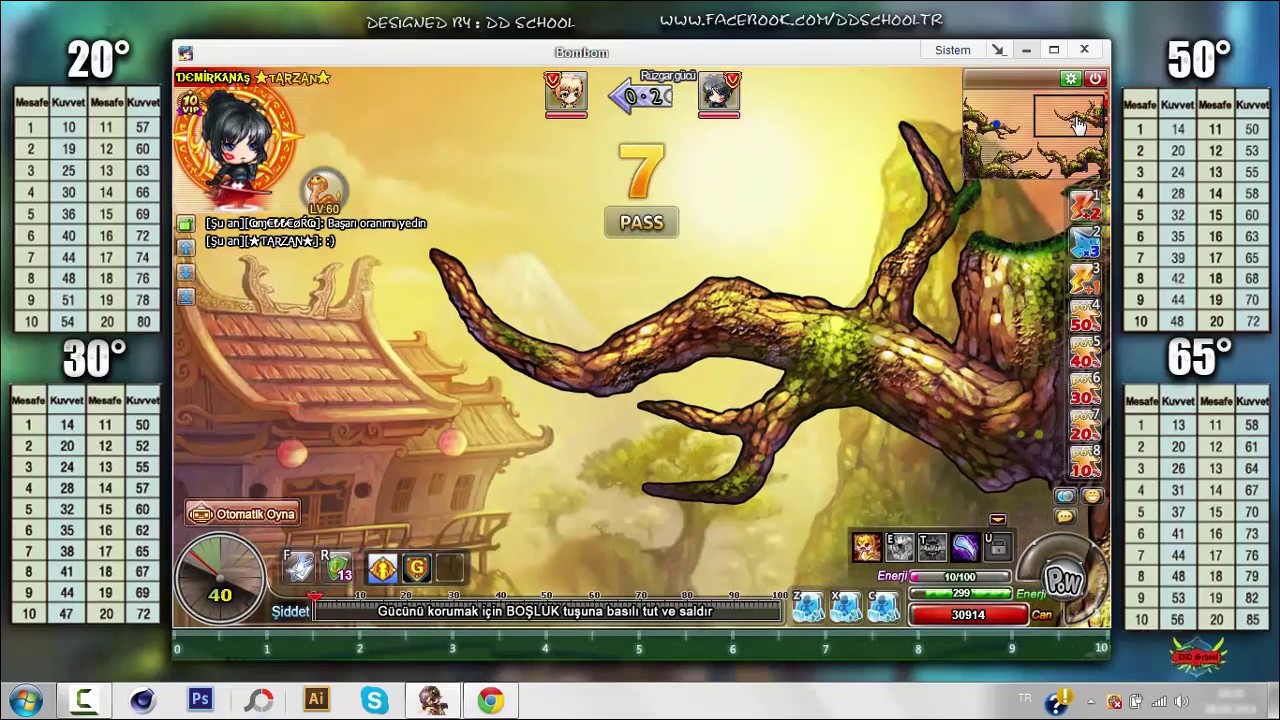The height and width of the screenshot is (720, 1280).
Task: Click the F fly skill icon
Action: click(299, 567)
